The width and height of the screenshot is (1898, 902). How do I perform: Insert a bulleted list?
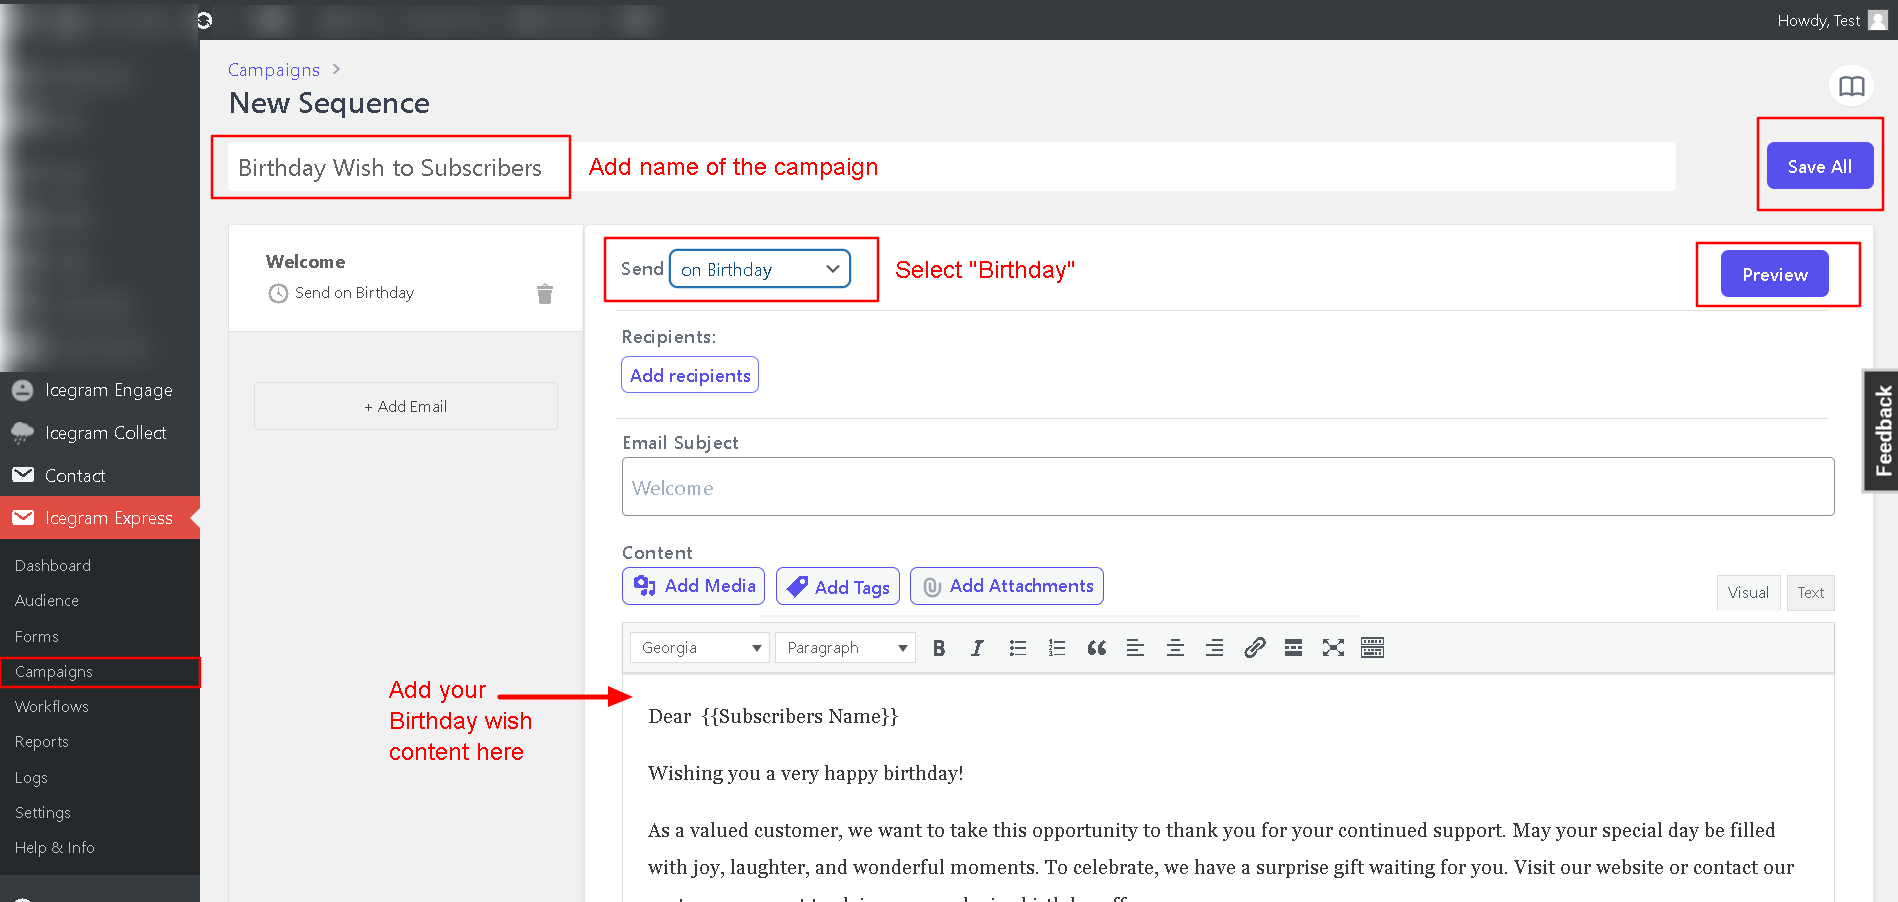point(1017,648)
